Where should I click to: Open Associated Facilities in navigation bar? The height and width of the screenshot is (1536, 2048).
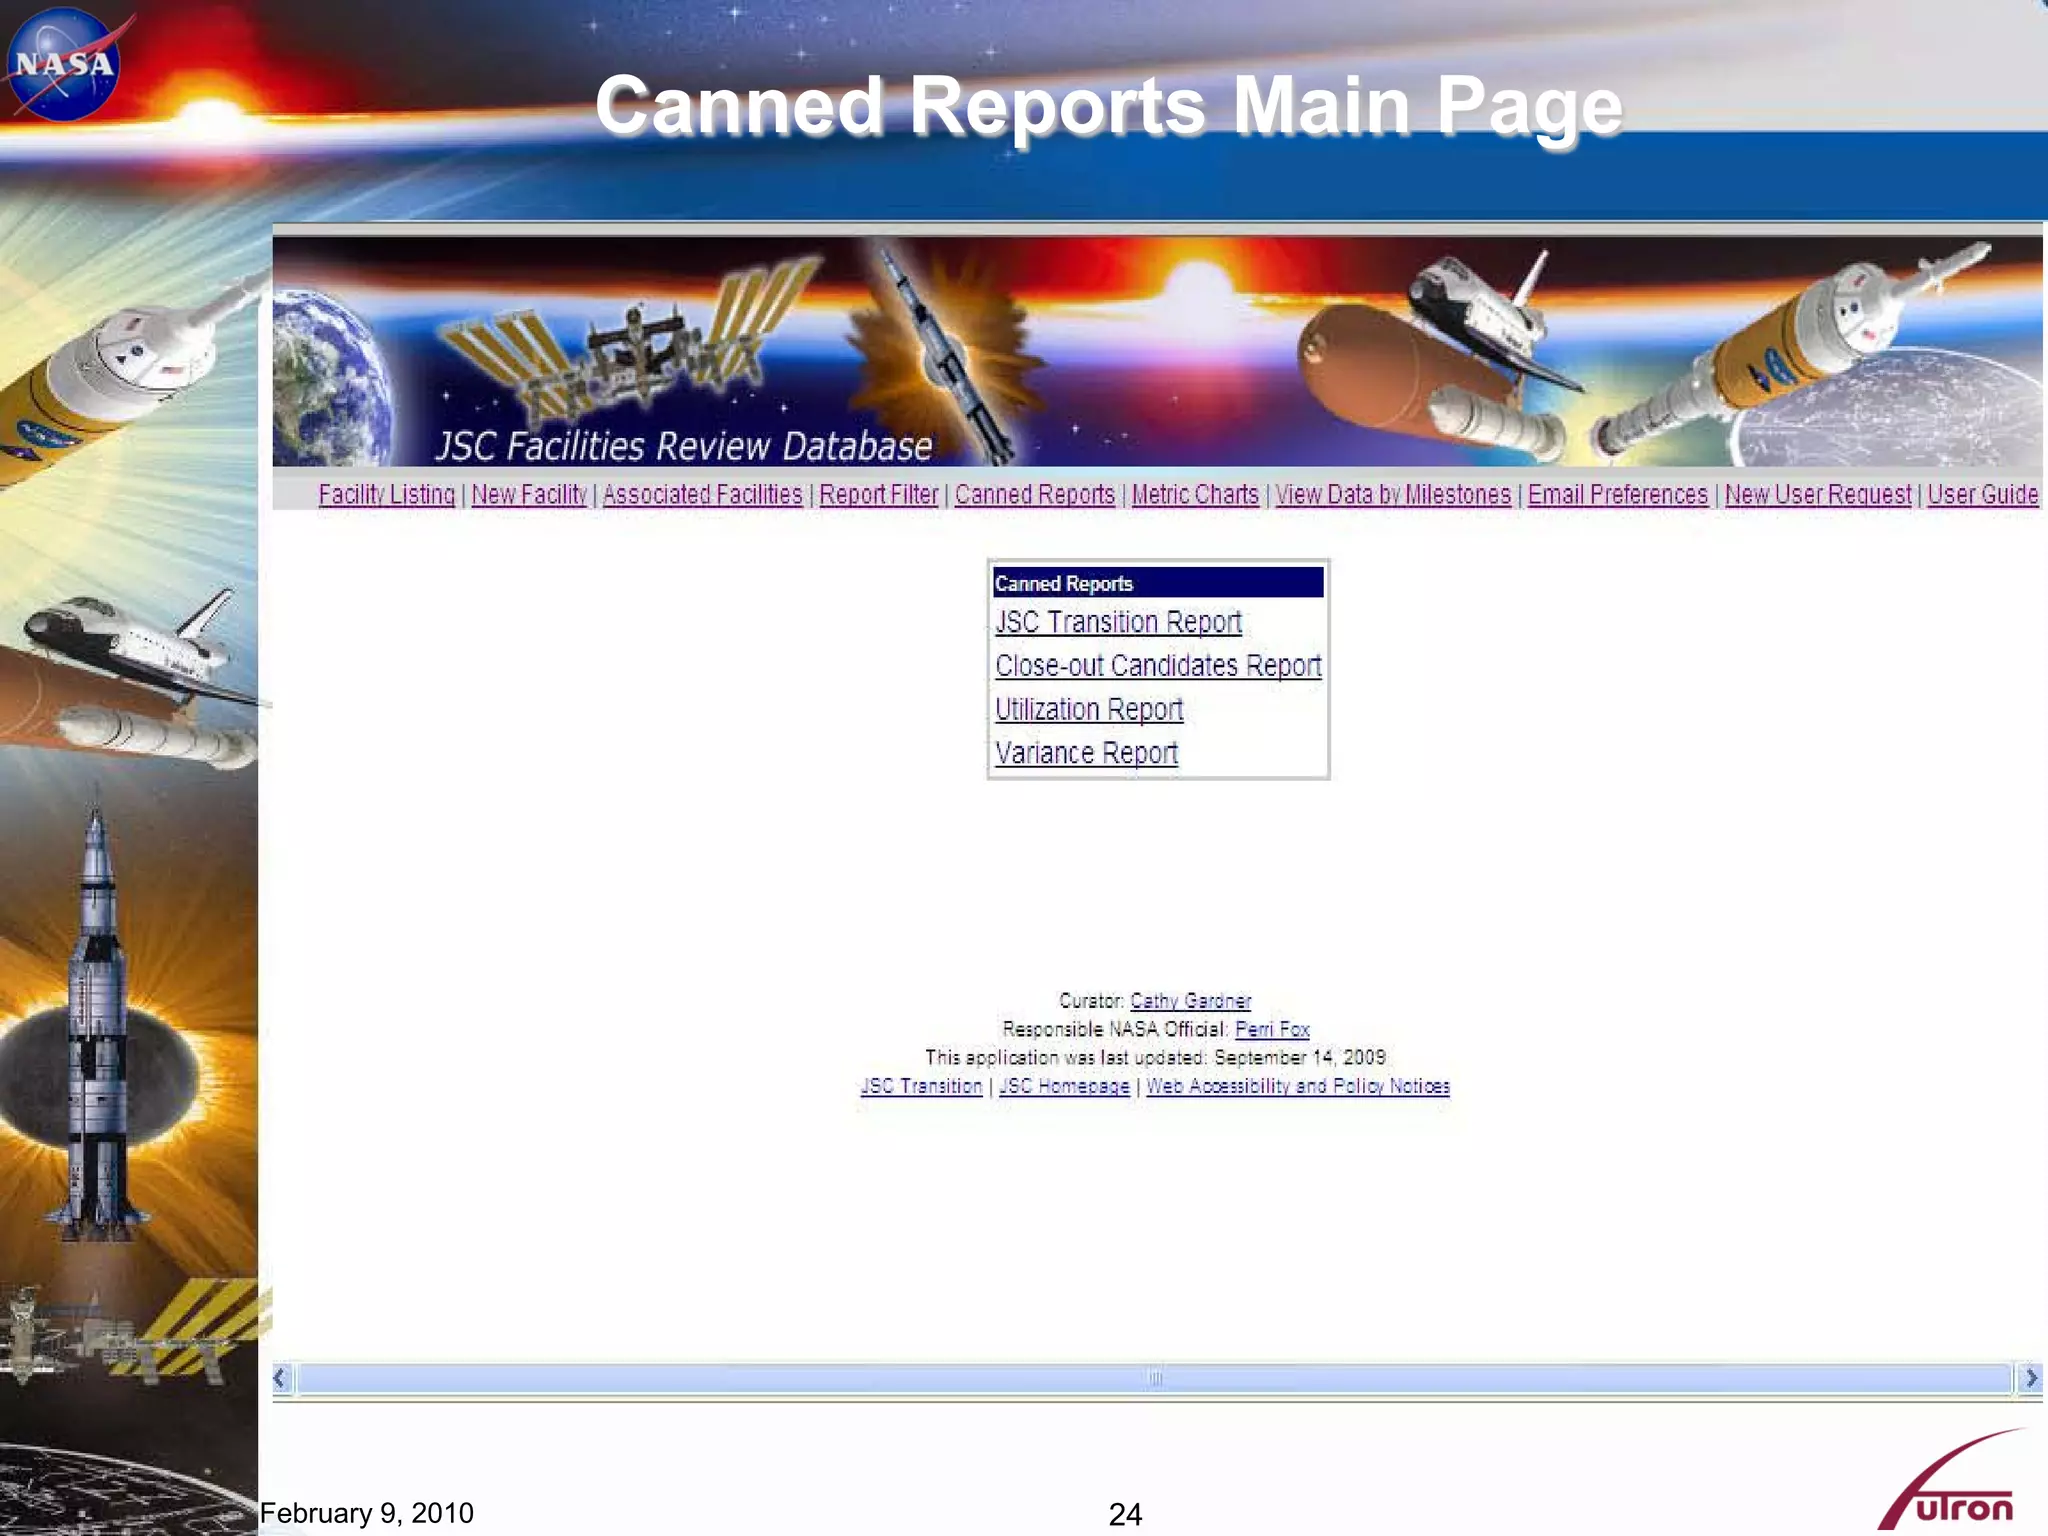702,494
